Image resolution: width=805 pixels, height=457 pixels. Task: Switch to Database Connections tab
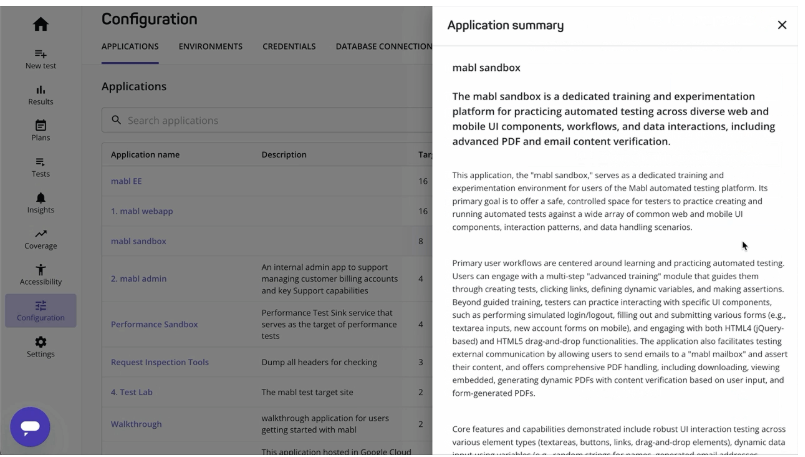pos(384,46)
